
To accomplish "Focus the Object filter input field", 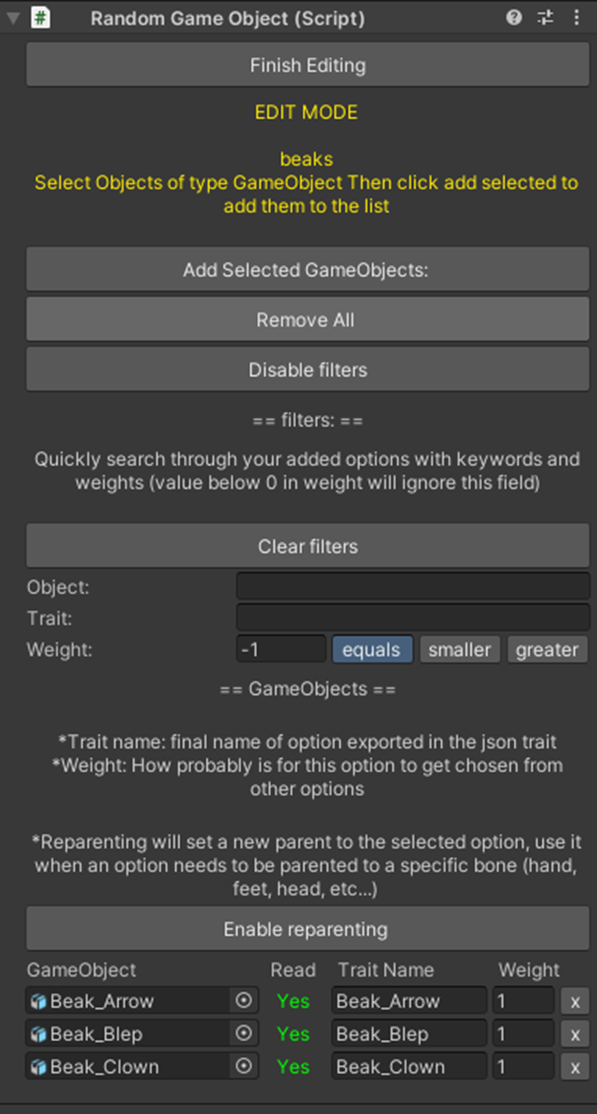I will [x=413, y=587].
